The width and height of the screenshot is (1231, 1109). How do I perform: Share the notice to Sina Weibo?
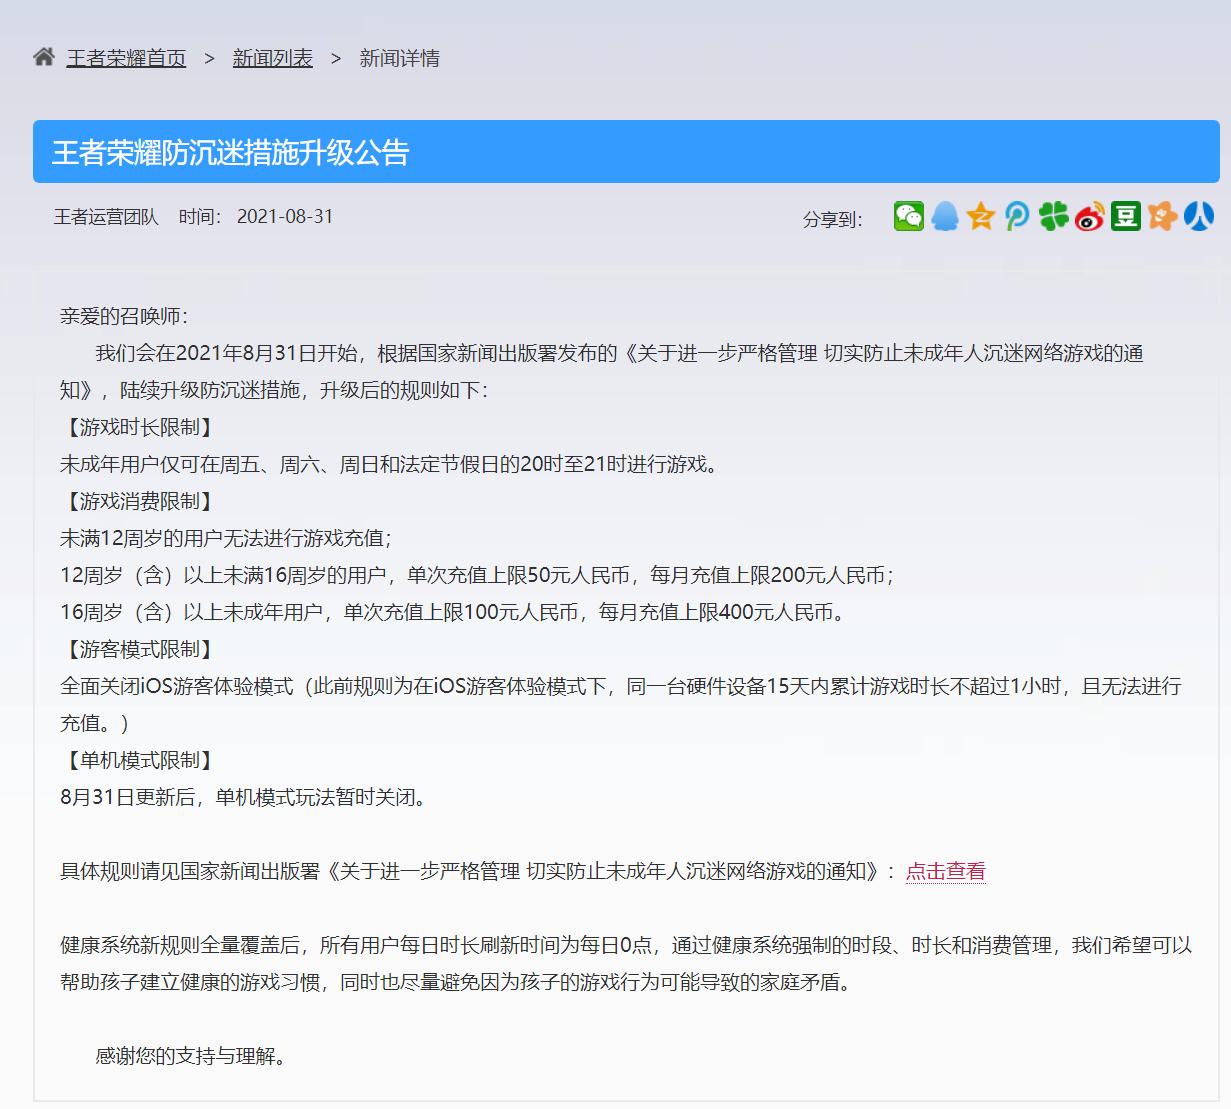1089,216
